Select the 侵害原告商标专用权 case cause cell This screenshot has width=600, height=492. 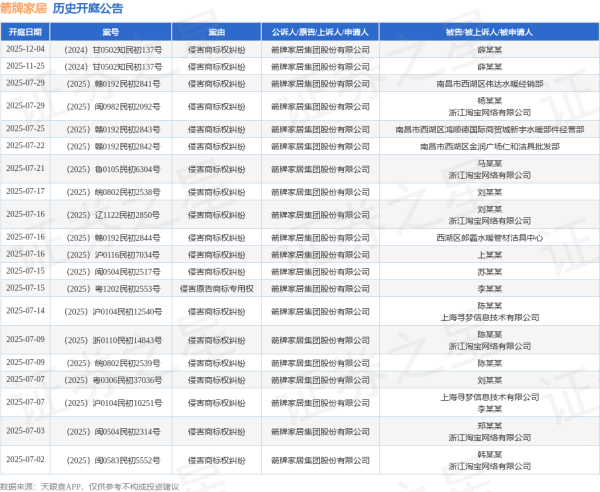[x=216, y=288]
